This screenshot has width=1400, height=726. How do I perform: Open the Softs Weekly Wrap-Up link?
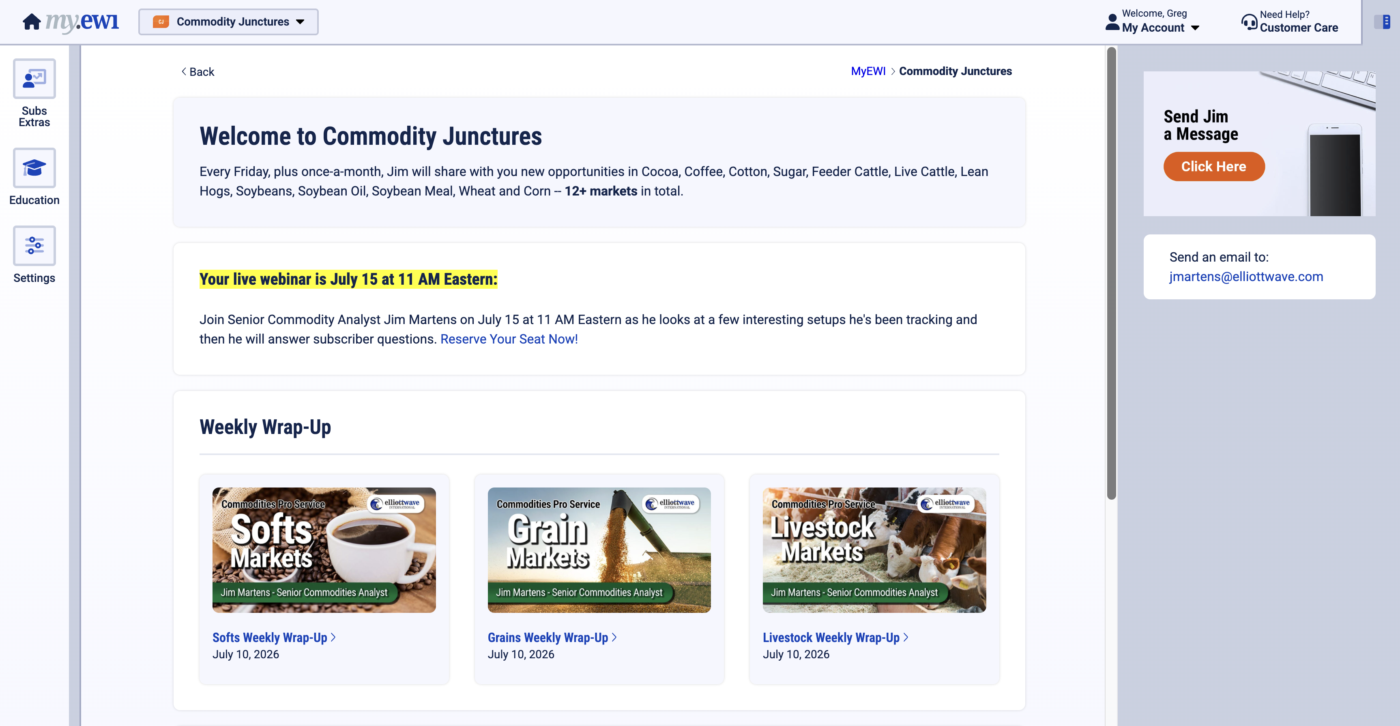coord(274,638)
